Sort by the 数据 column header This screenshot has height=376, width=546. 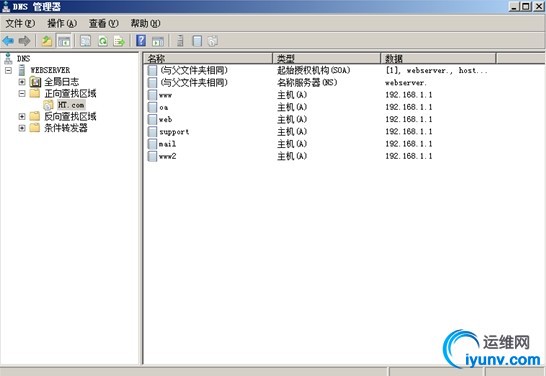[x=438, y=58]
